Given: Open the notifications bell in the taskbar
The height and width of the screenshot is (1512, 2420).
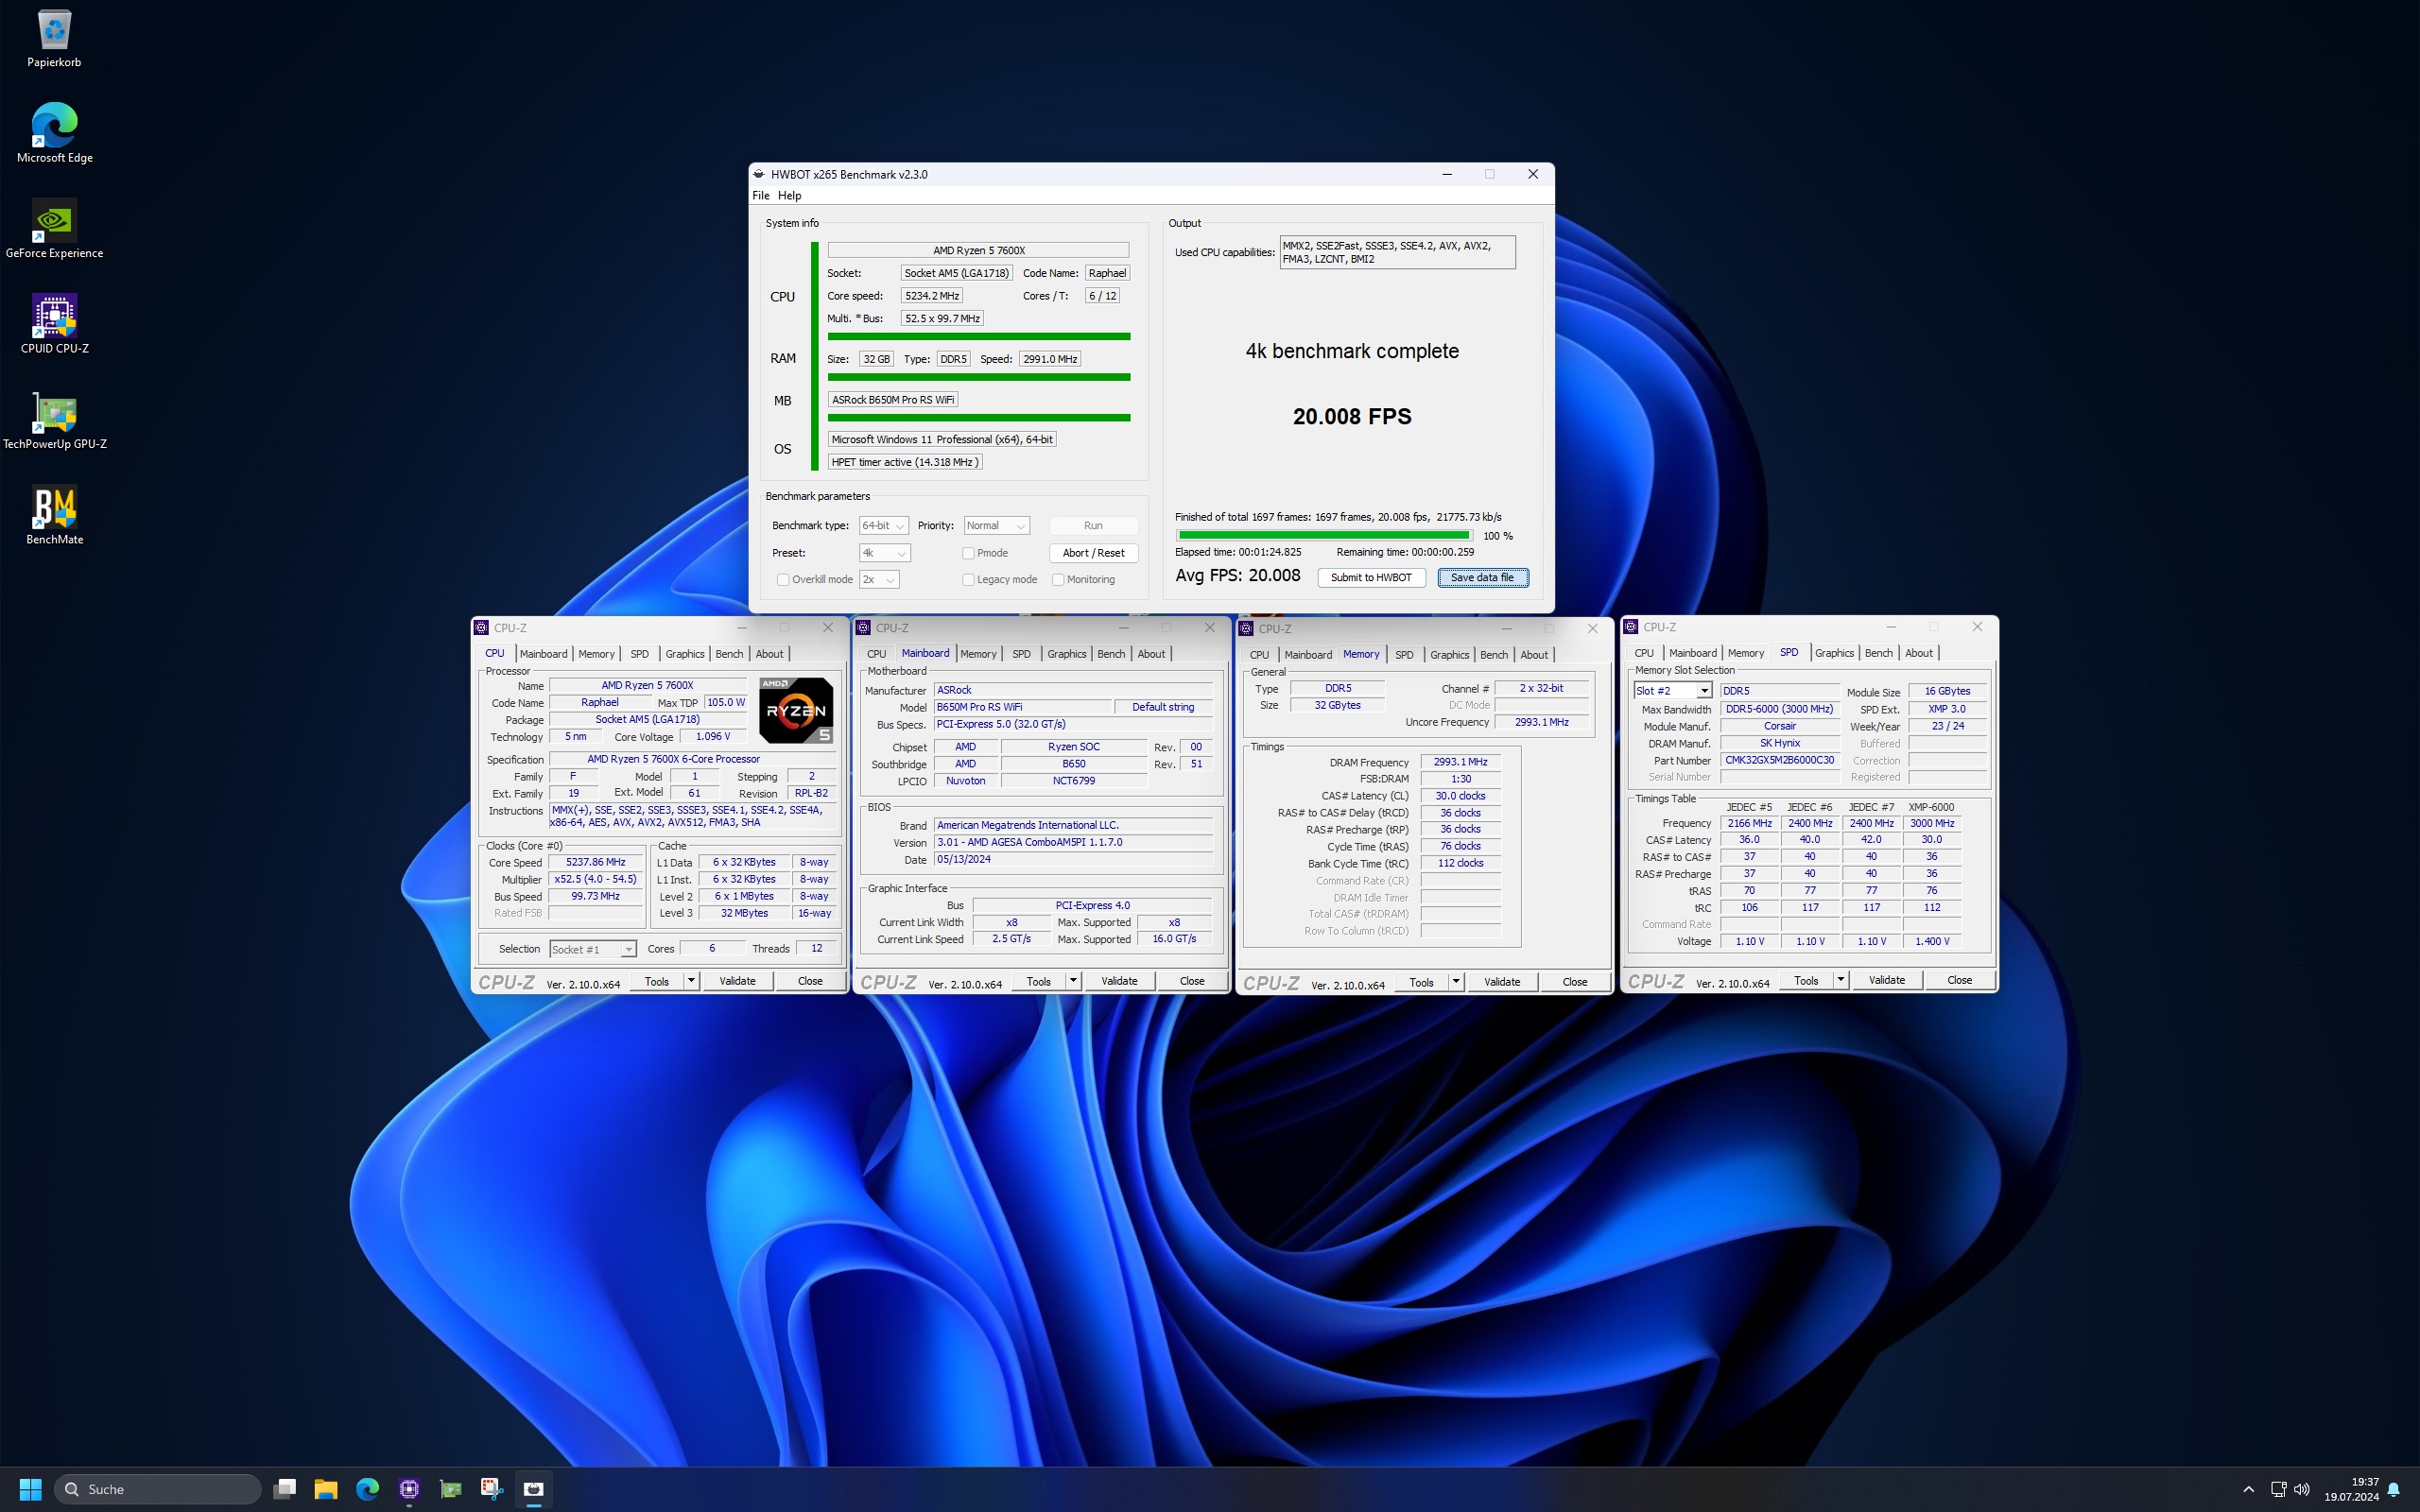Looking at the screenshot, I should coord(2394,1489).
